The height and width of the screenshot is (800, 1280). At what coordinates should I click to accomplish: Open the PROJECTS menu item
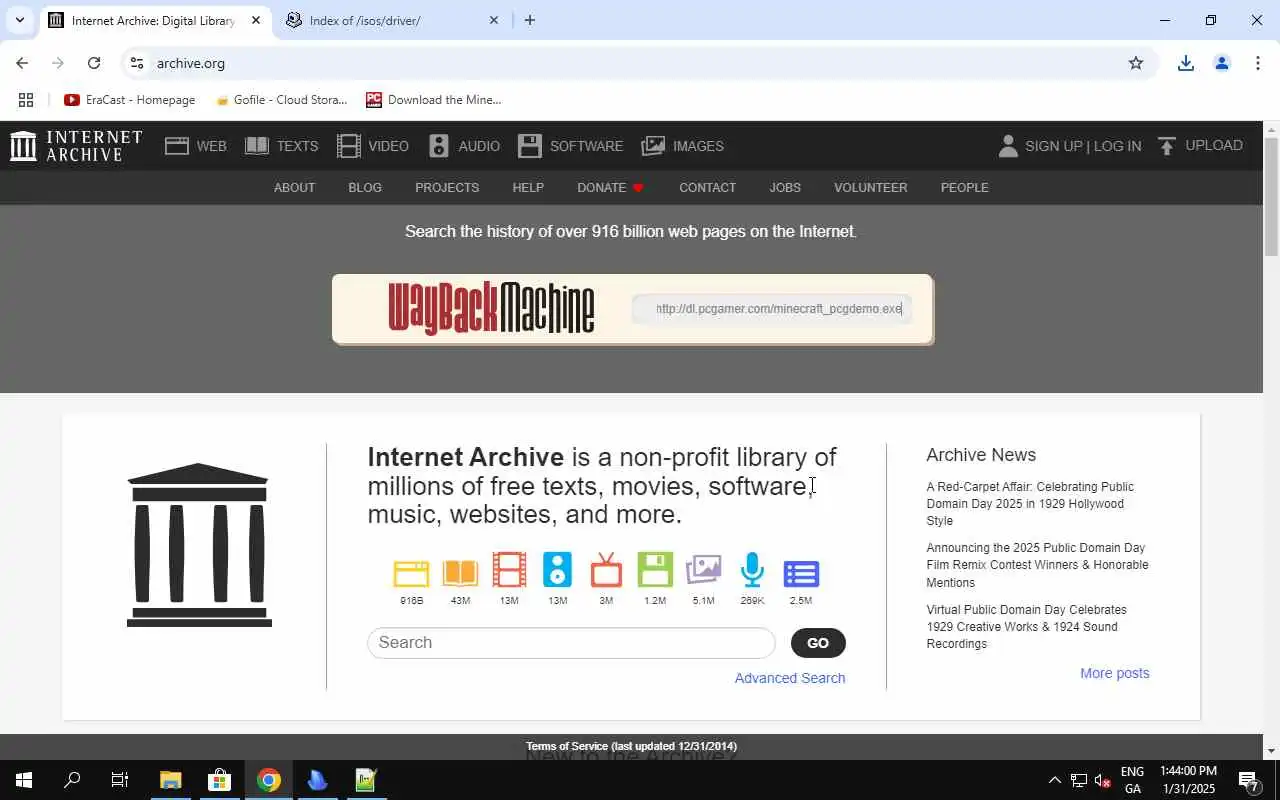tap(447, 187)
